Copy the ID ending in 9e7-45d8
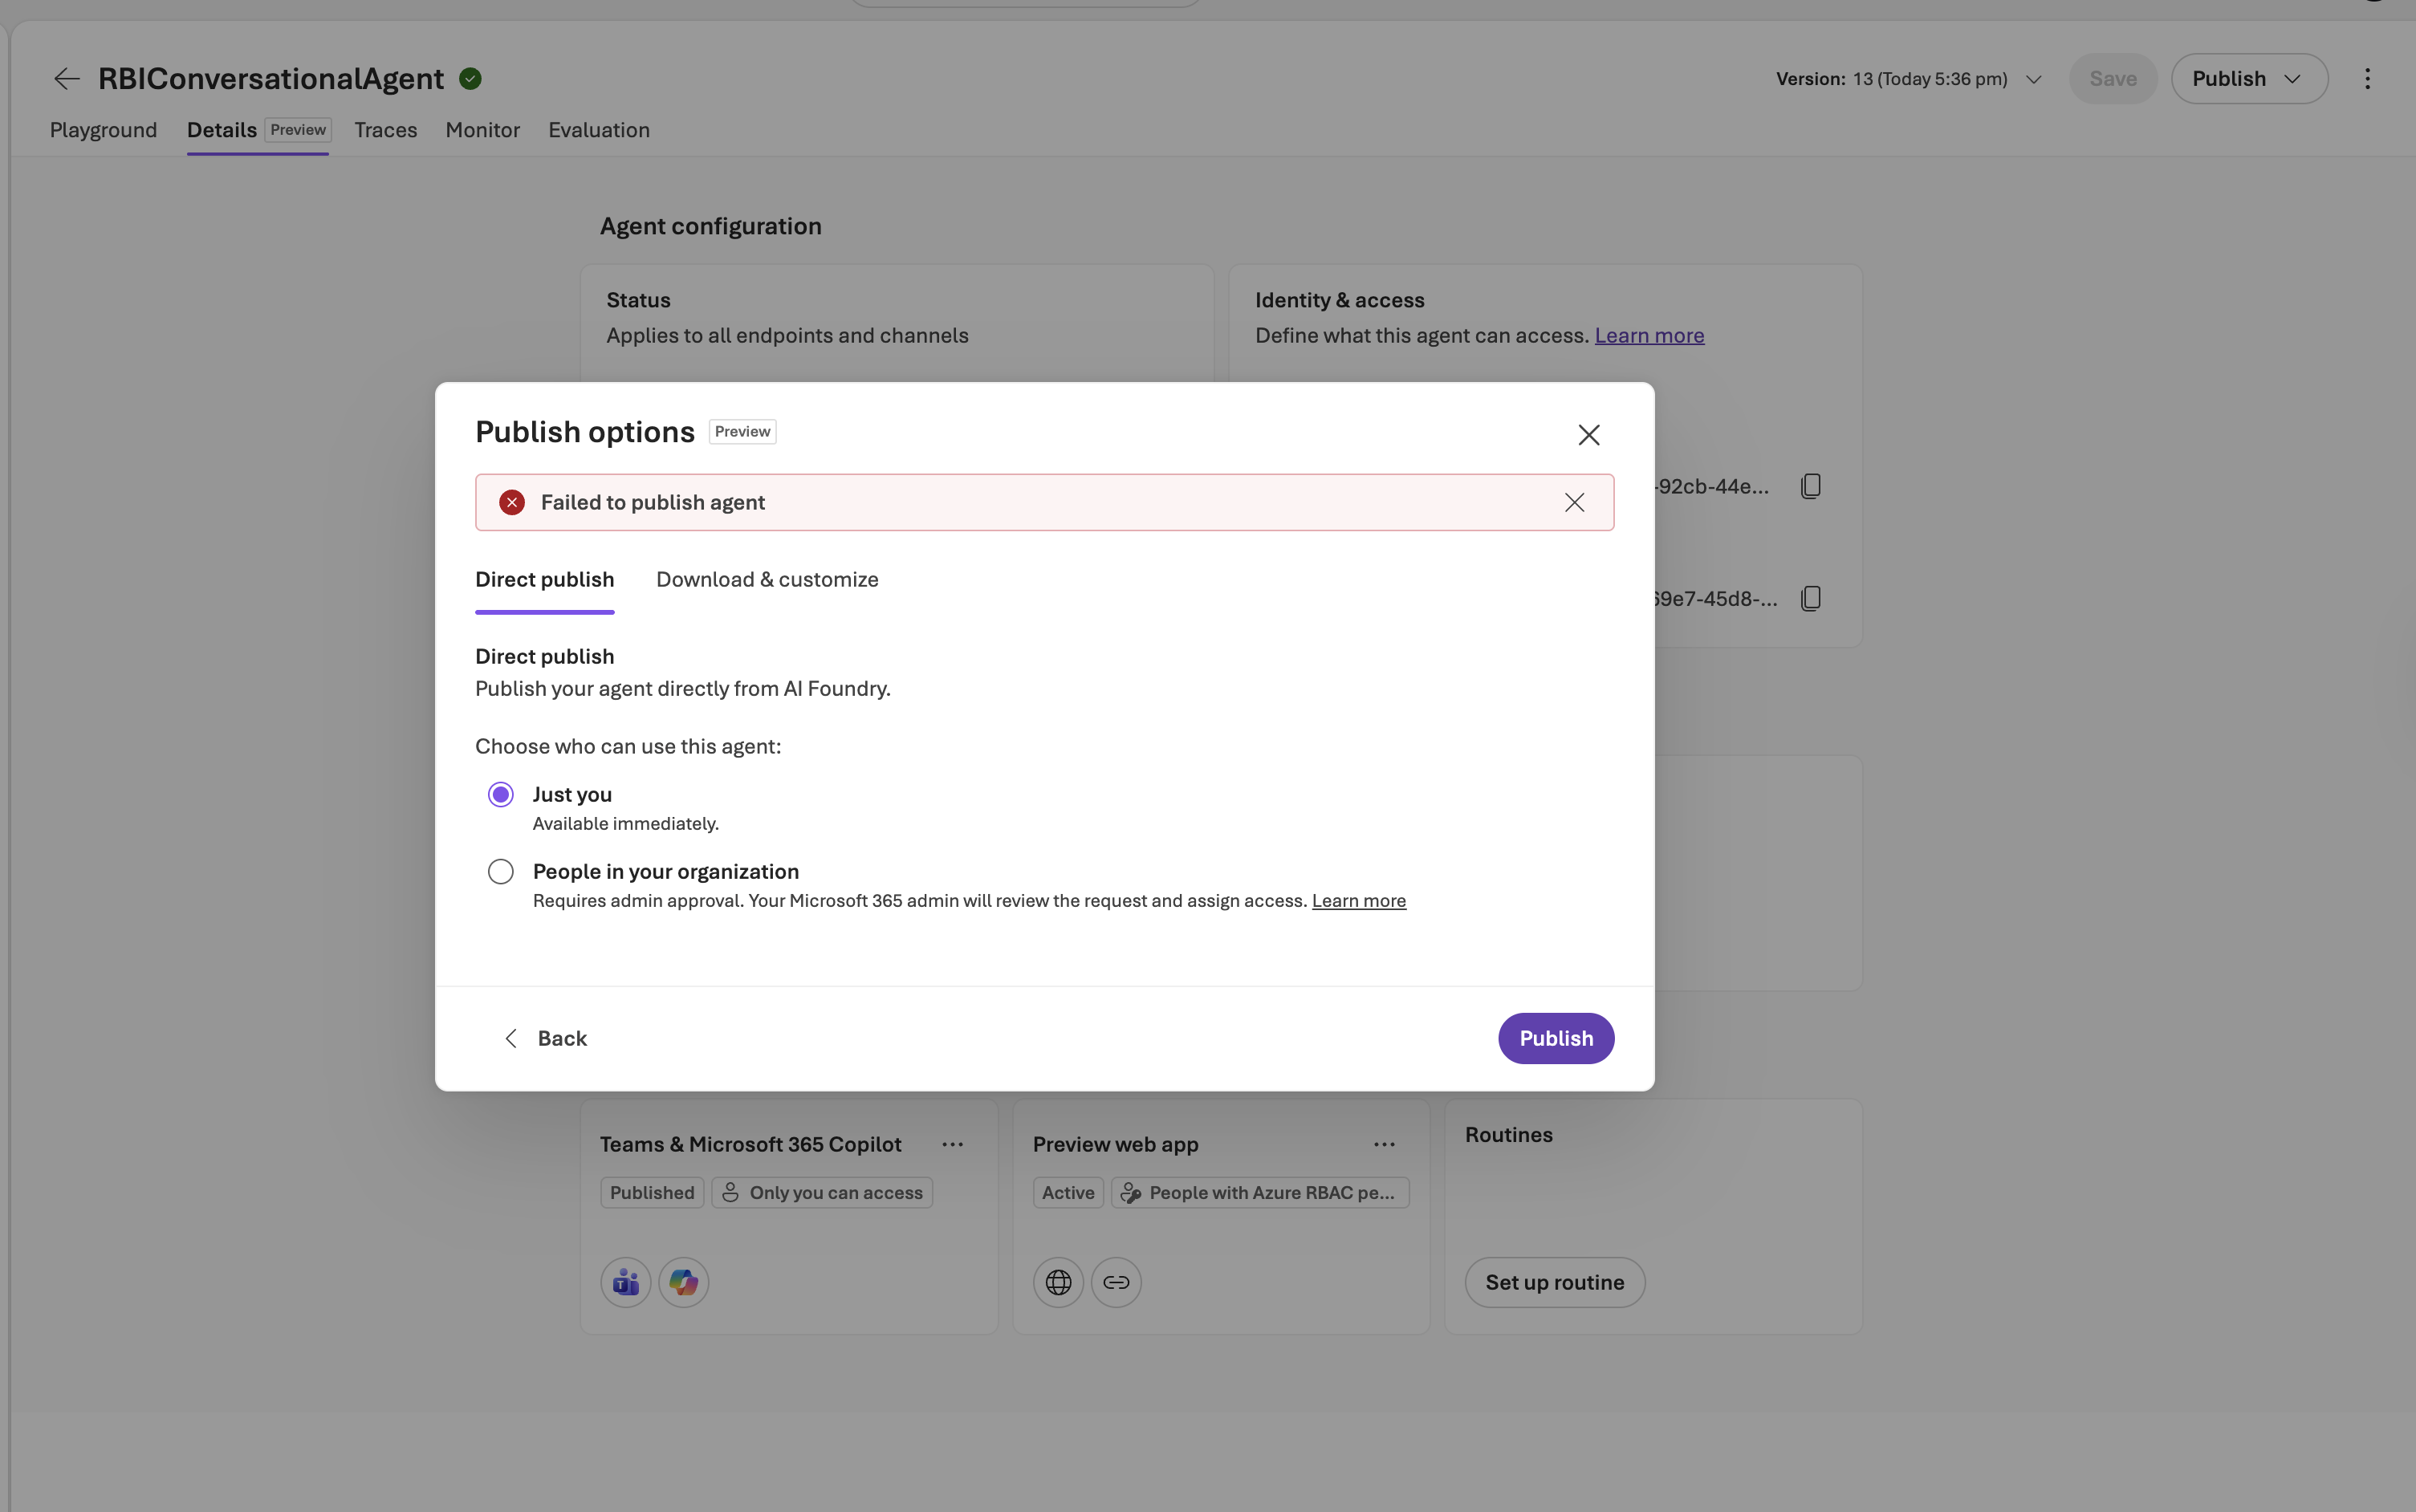Viewport: 2416px width, 1512px height. pyautogui.click(x=1811, y=599)
